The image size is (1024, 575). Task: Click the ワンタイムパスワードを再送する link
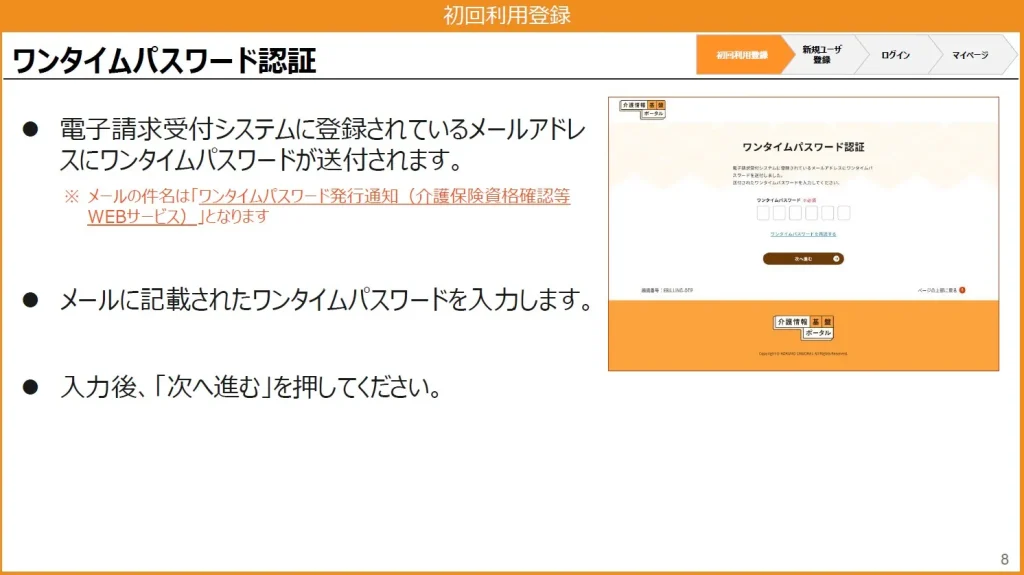pyautogui.click(x=803, y=234)
